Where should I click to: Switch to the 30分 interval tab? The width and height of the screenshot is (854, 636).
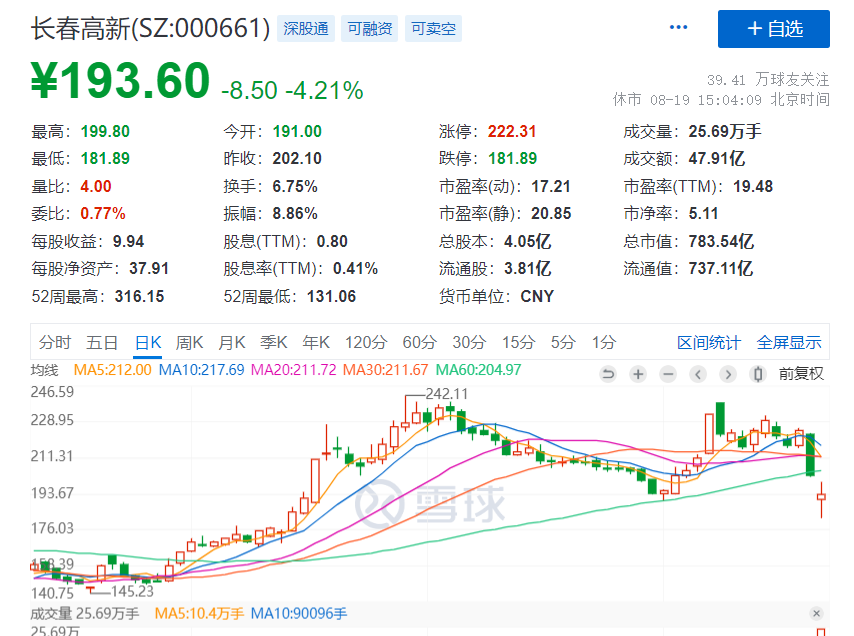tap(469, 343)
